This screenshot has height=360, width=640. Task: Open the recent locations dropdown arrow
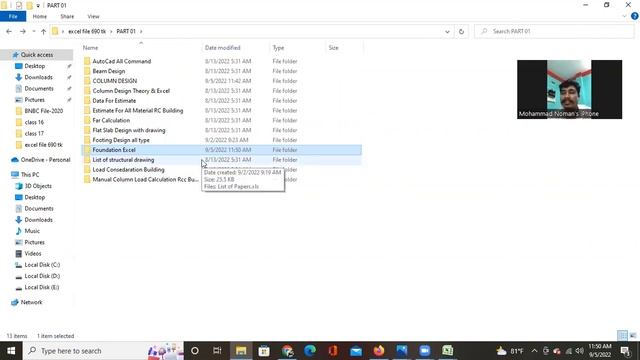tap(33, 31)
